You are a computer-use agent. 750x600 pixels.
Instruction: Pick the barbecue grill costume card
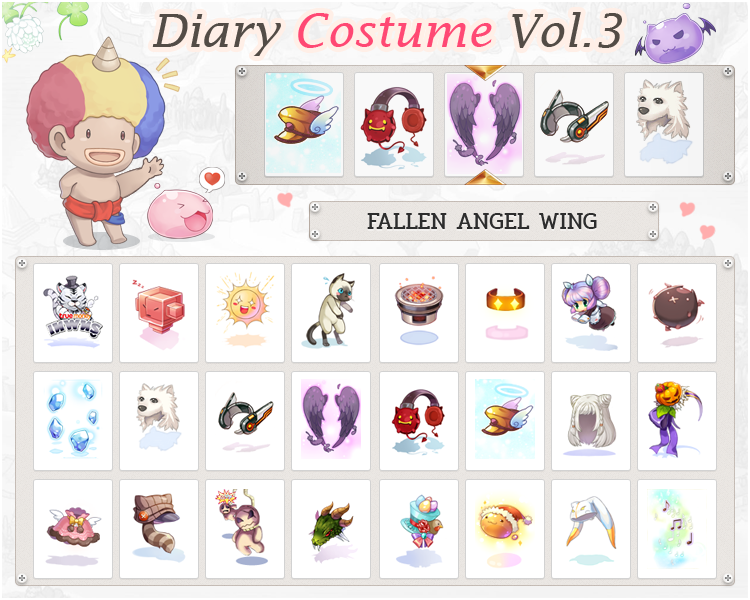tap(419, 312)
